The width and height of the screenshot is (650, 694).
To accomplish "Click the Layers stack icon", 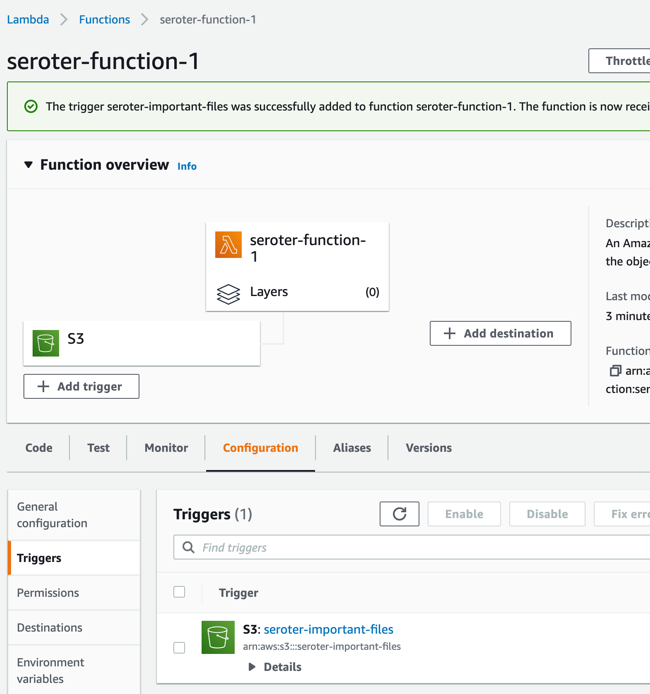I will coord(228,293).
